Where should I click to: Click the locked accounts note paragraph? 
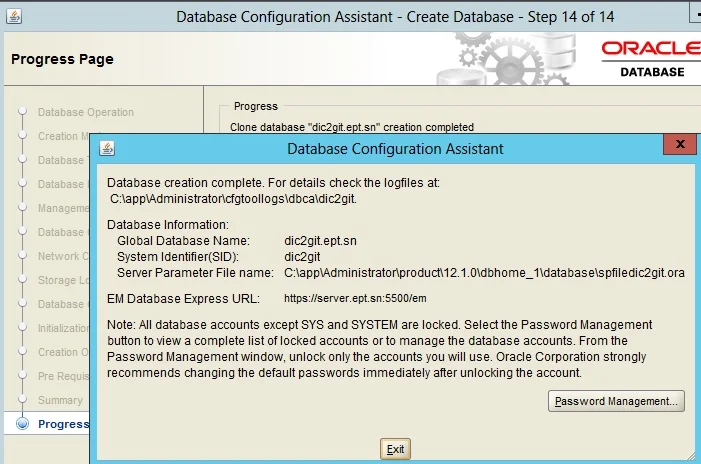(x=380, y=349)
